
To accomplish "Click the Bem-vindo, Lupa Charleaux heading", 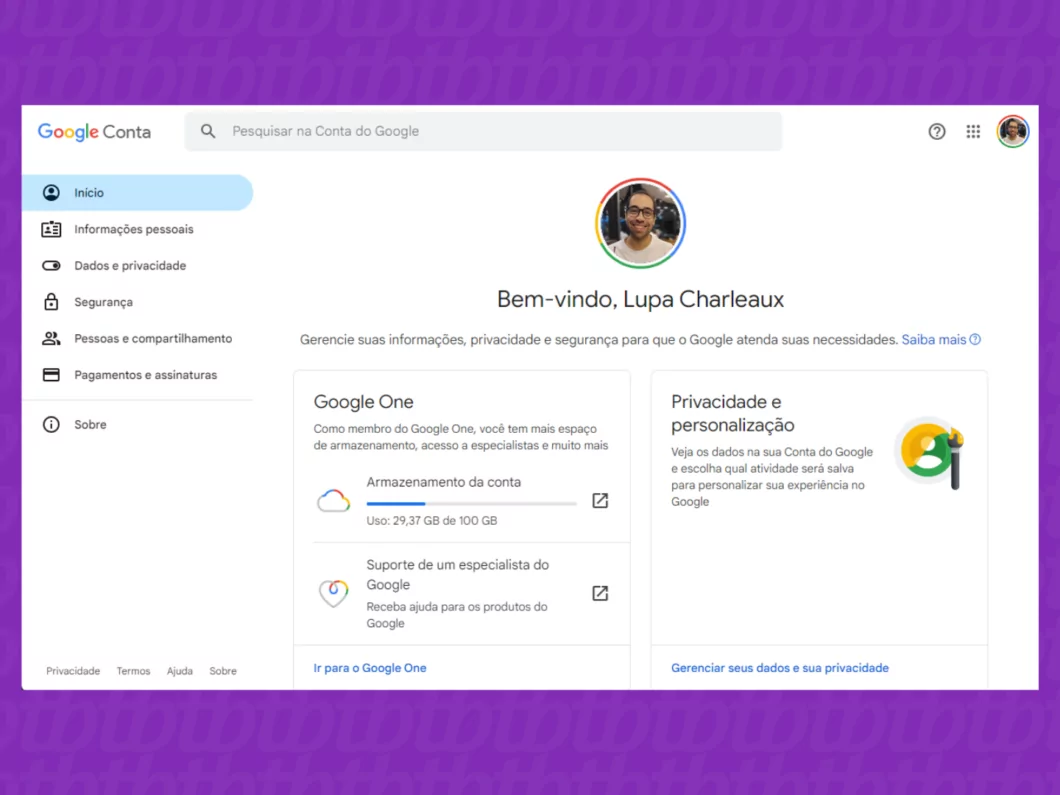I will [x=640, y=299].
